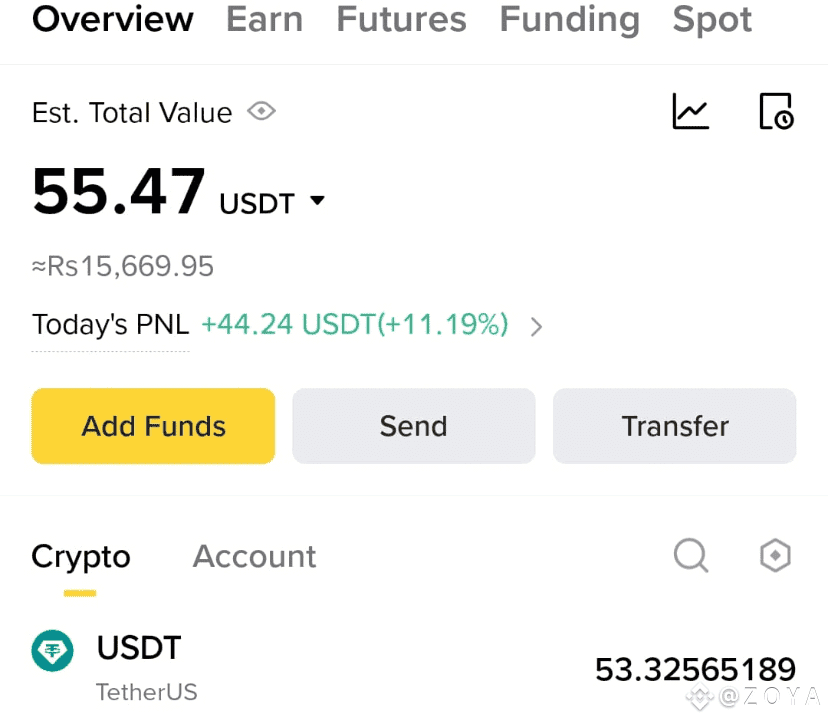This screenshot has width=828, height=722.
Task: Tap the Transfer button
Action: (x=674, y=426)
